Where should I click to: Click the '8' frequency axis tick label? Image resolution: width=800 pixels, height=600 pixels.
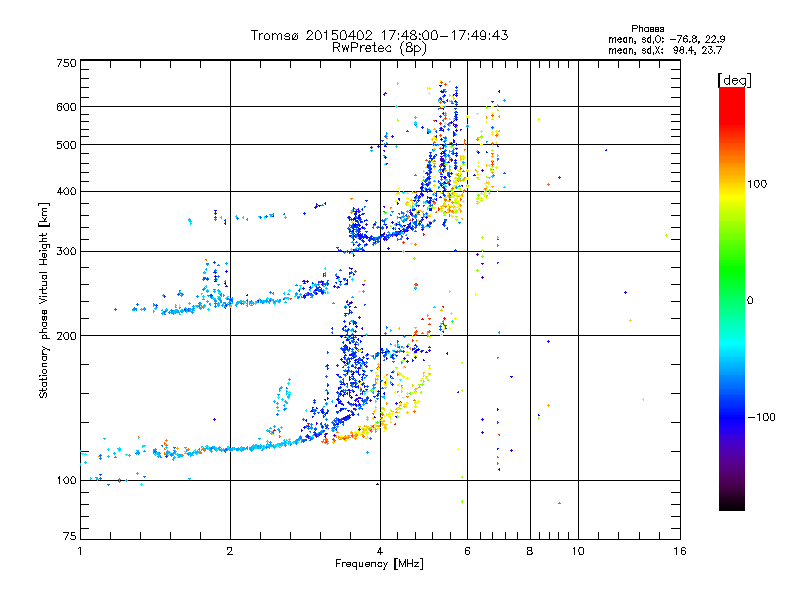click(x=530, y=551)
